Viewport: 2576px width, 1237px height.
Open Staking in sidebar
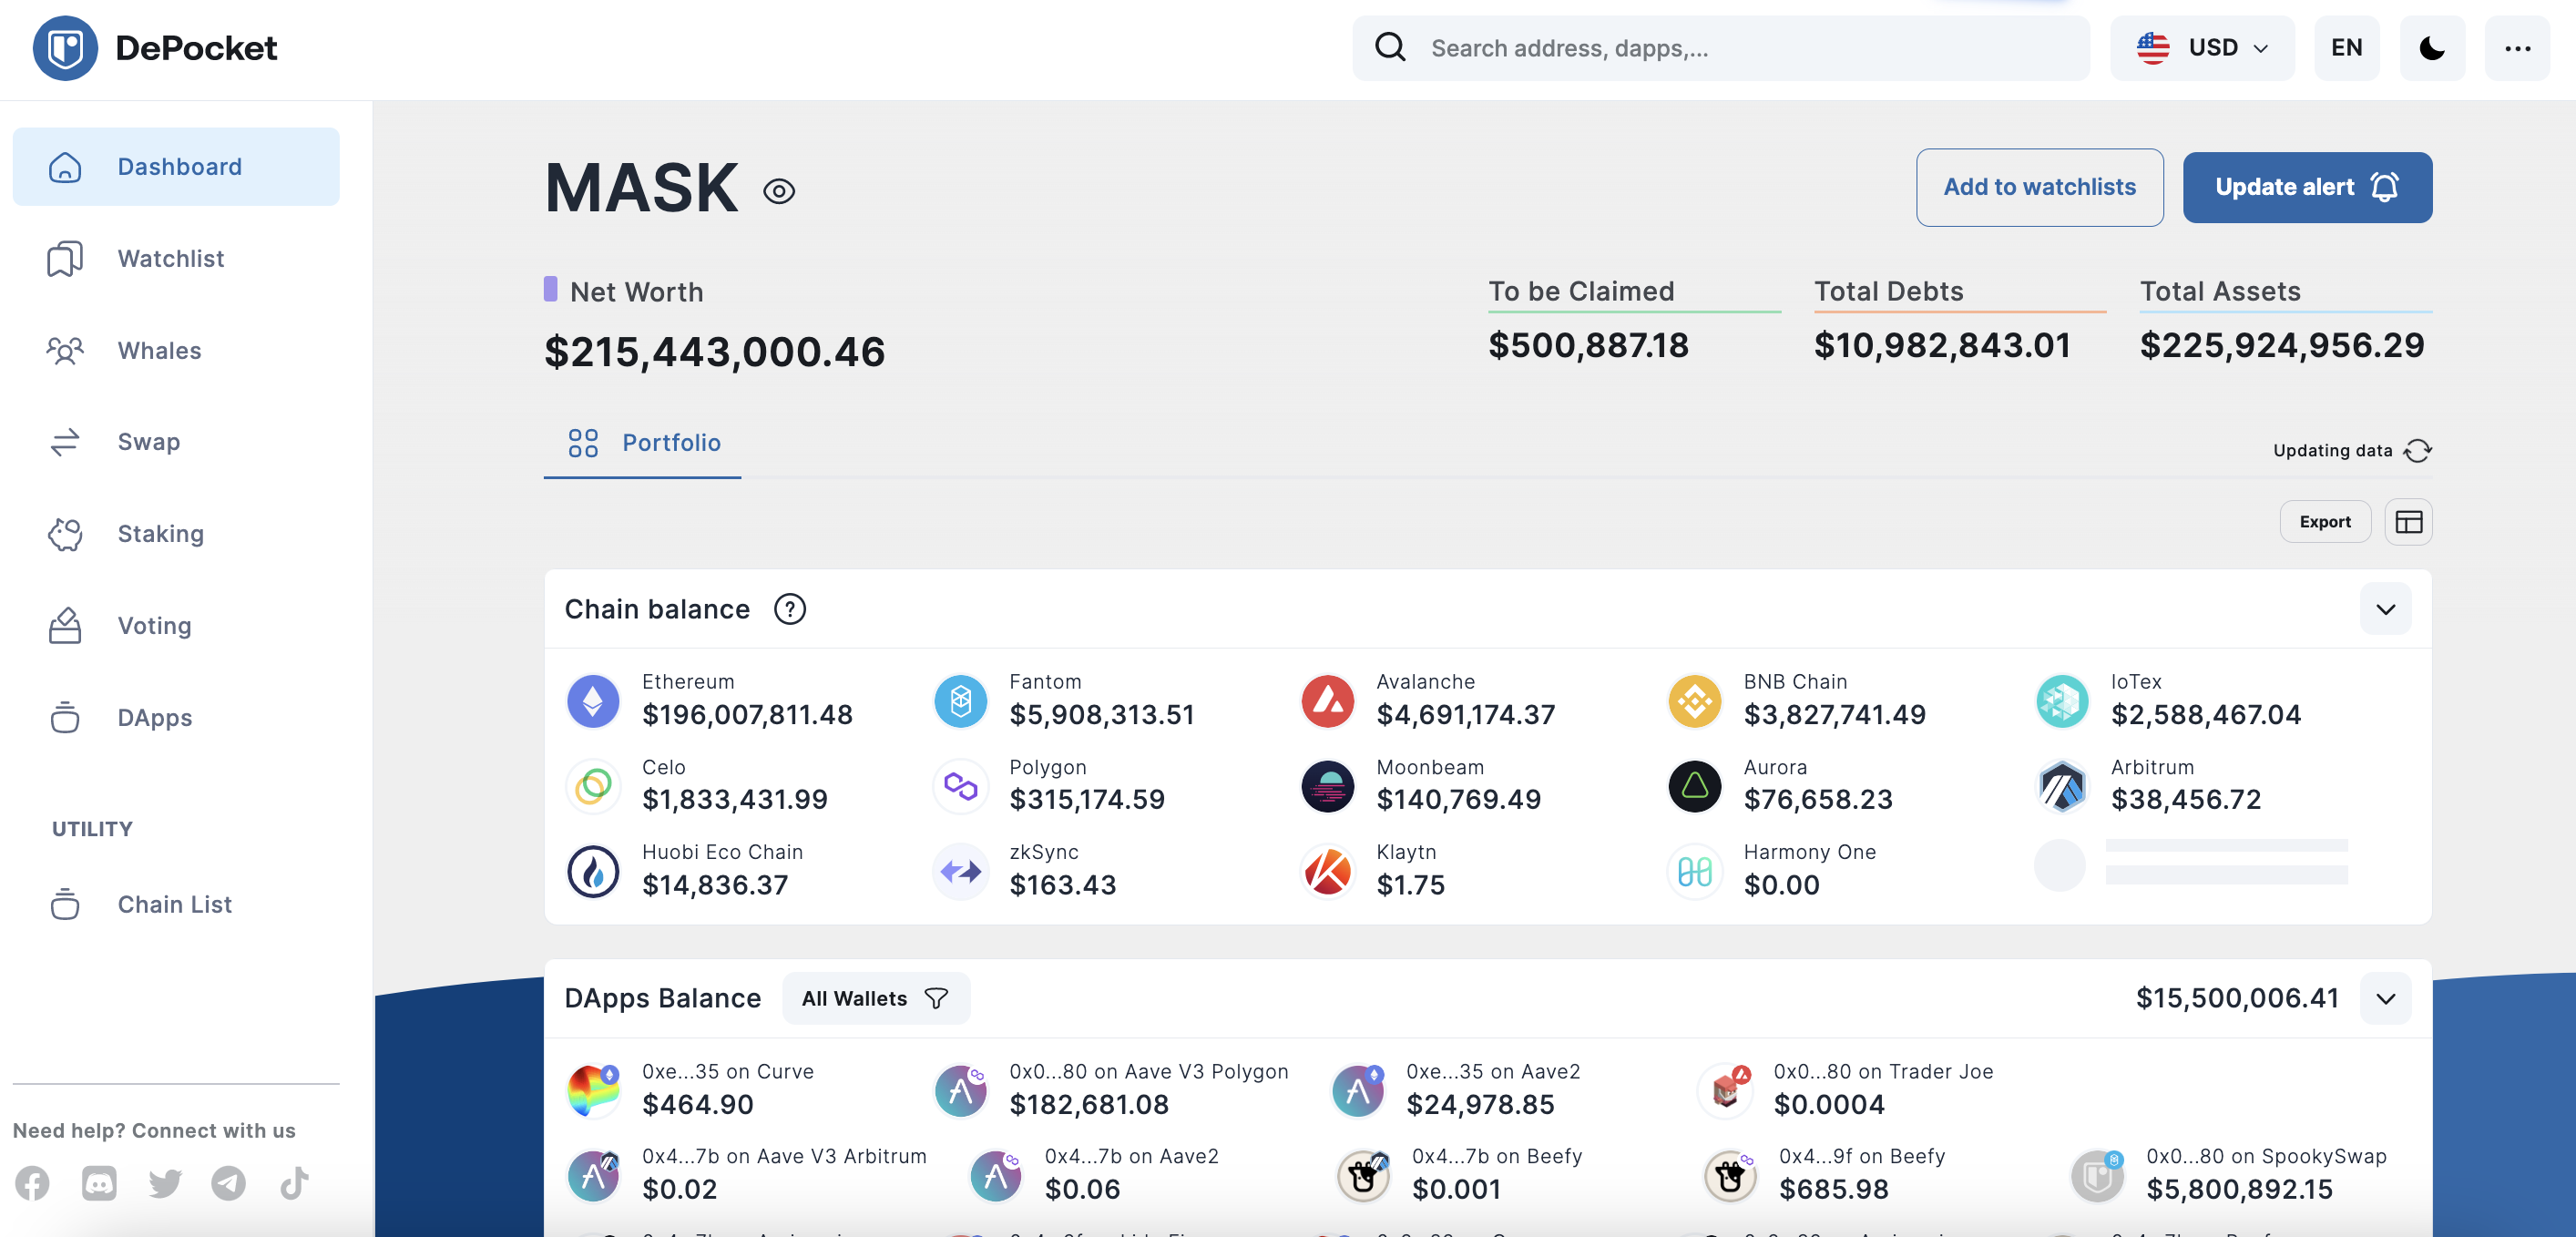pyautogui.click(x=176, y=533)
